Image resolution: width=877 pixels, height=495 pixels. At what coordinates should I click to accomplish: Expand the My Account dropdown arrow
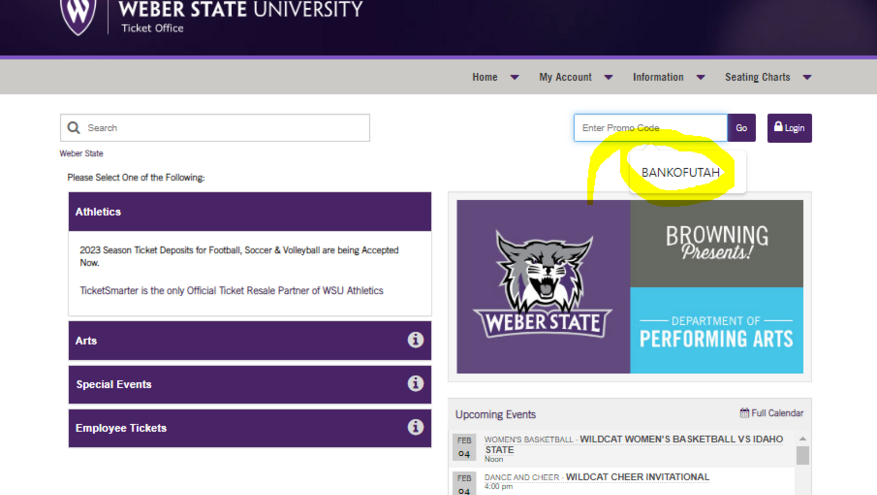pyautogui.click(x=609, y=77)
